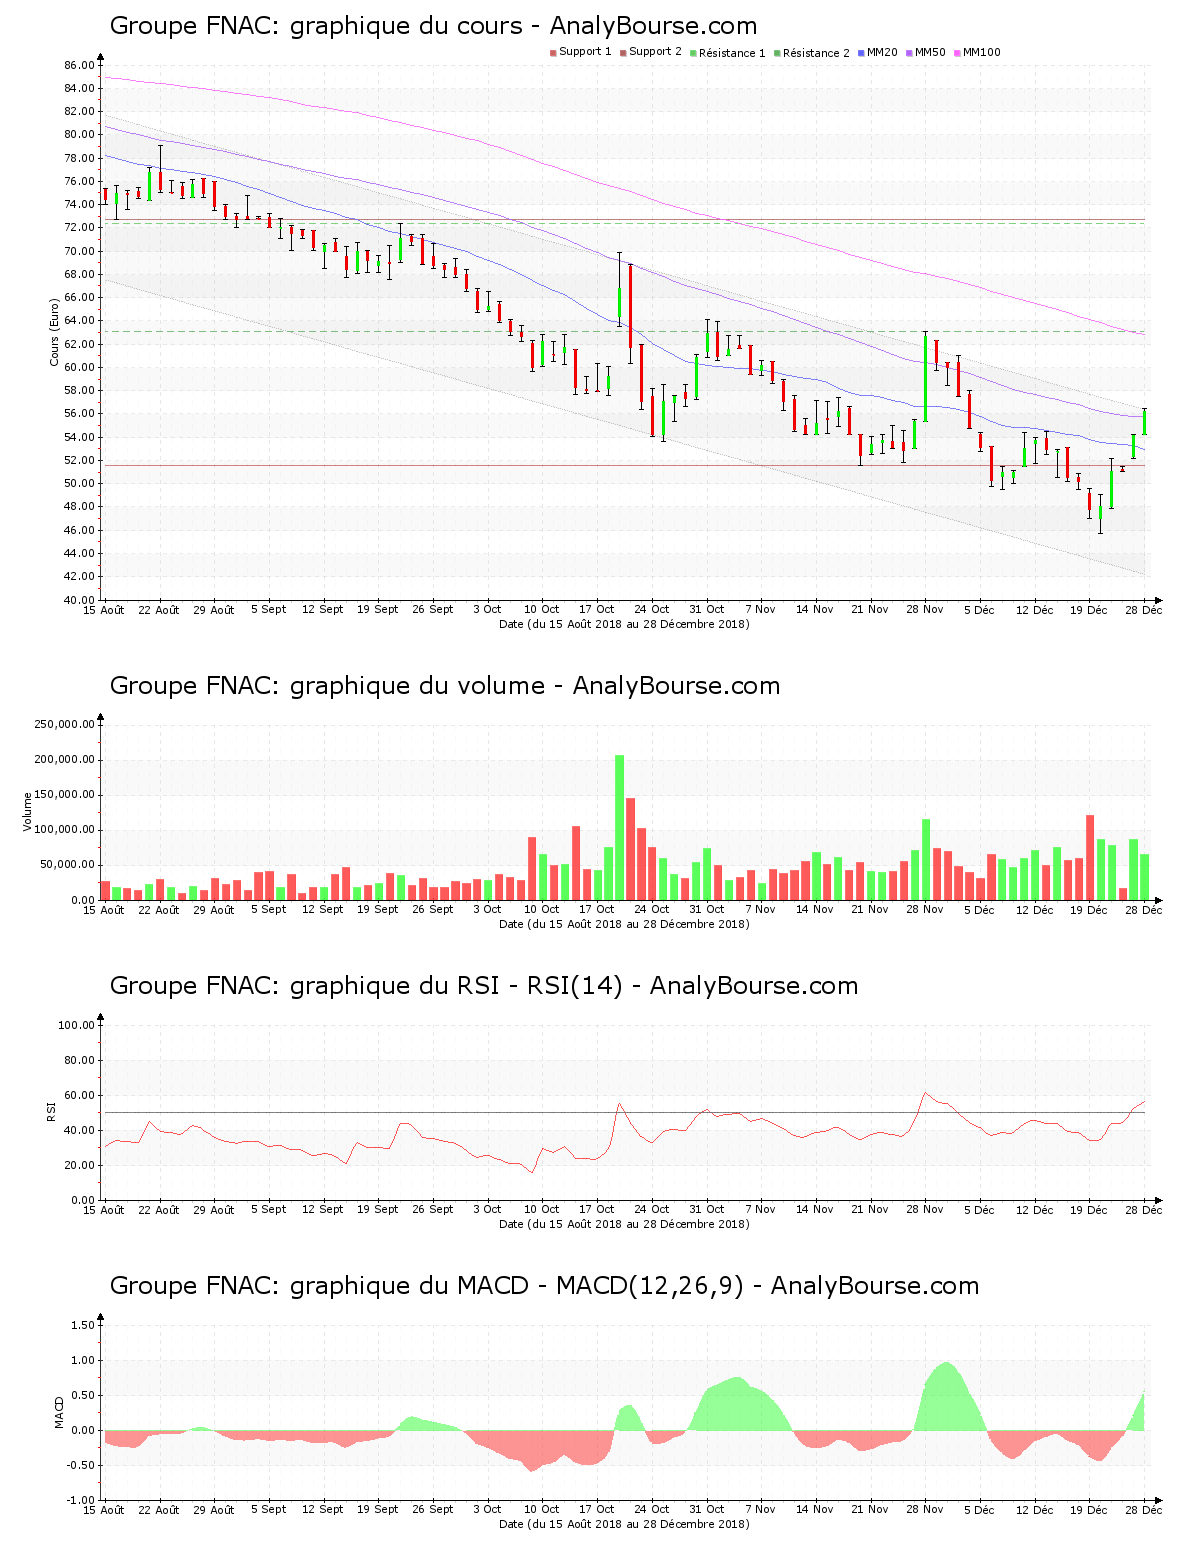The image size is (1200, 1550).
Task: Click '15 Août' date on price chart axis
Action: click(104, 609)
